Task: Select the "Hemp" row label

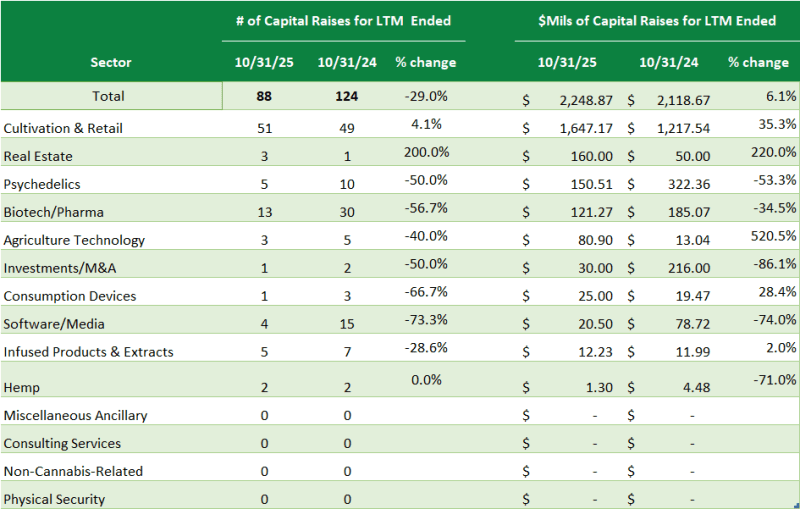Action: tap(21, 387)
